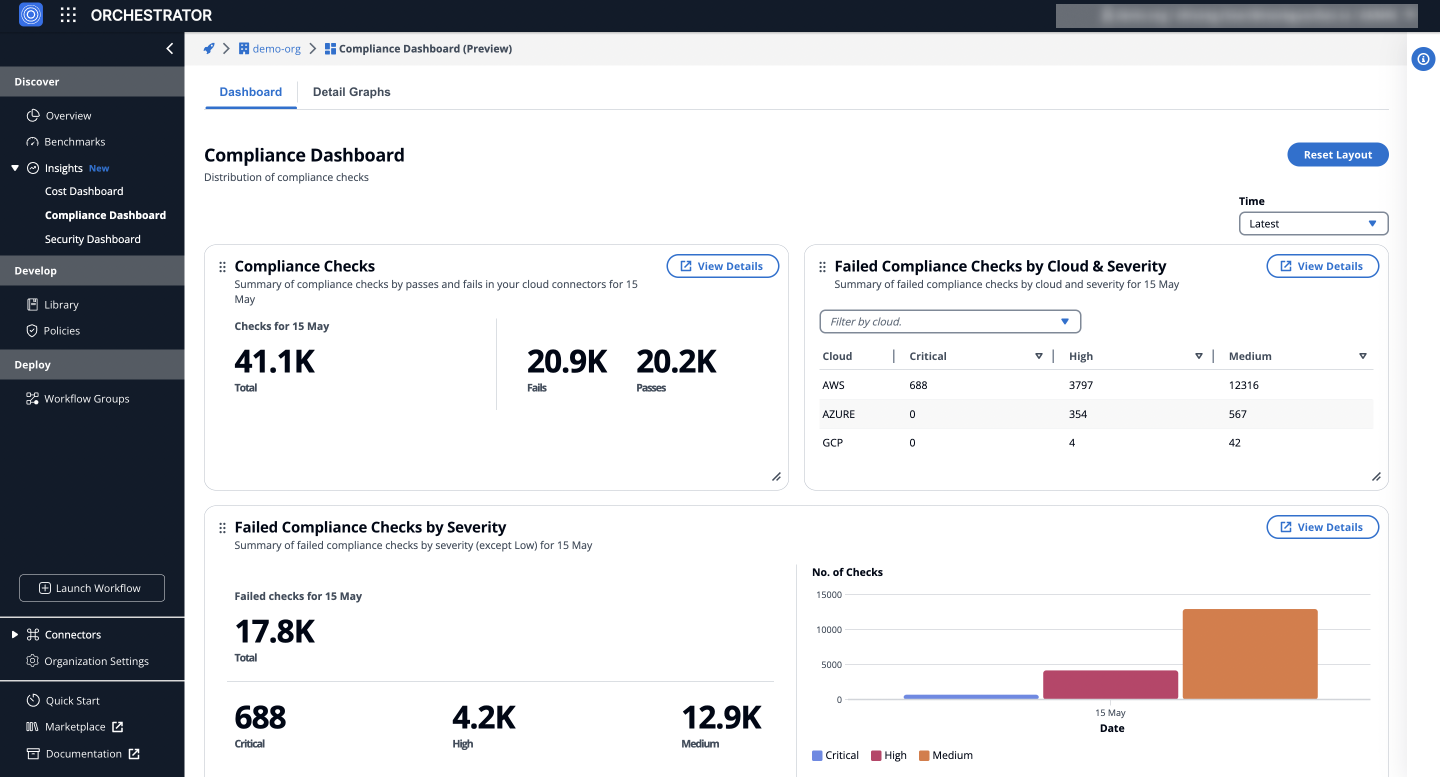Select the Dashboard tab
Viewport: 1440px width, 777px height.
click(x=250, y=91)
